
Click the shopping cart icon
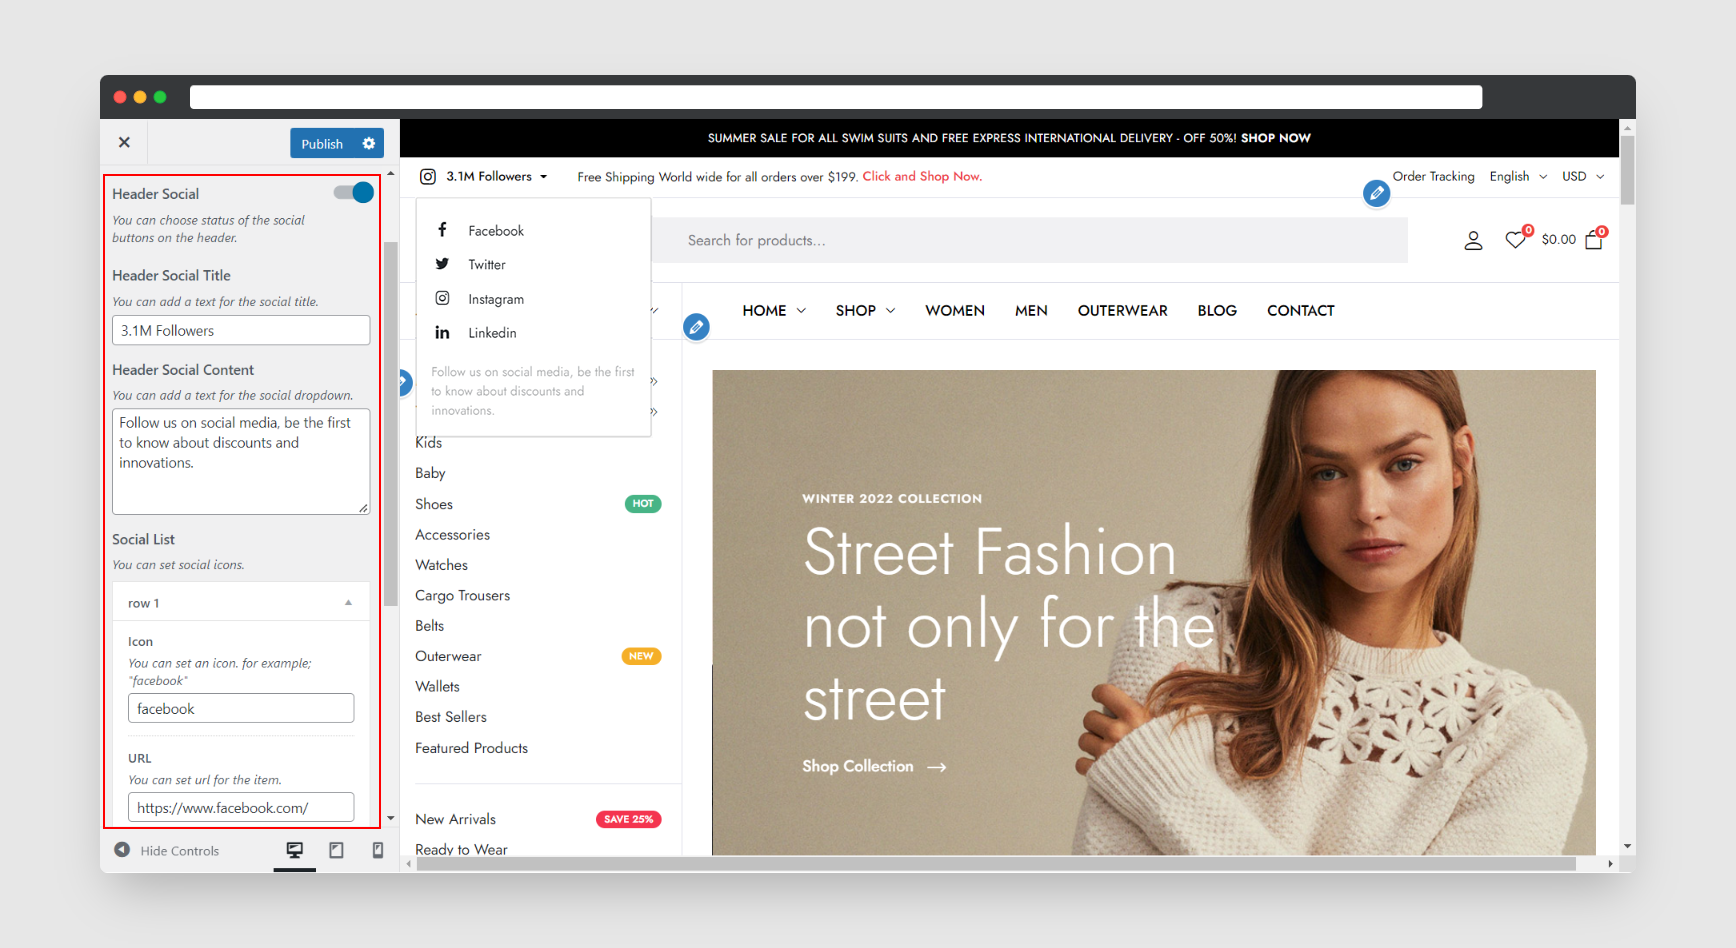(x=1593, y=240)
